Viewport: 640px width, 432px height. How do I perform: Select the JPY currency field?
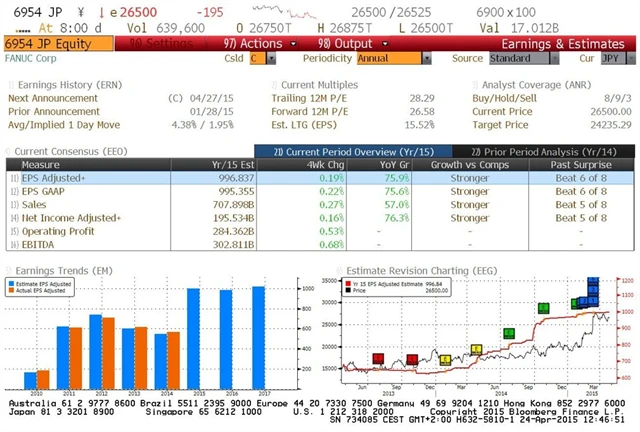pos(610,59)
